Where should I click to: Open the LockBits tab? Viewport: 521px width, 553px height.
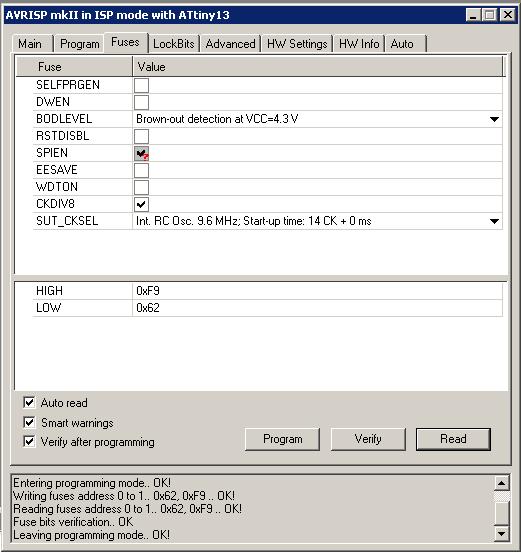[174, 44]
